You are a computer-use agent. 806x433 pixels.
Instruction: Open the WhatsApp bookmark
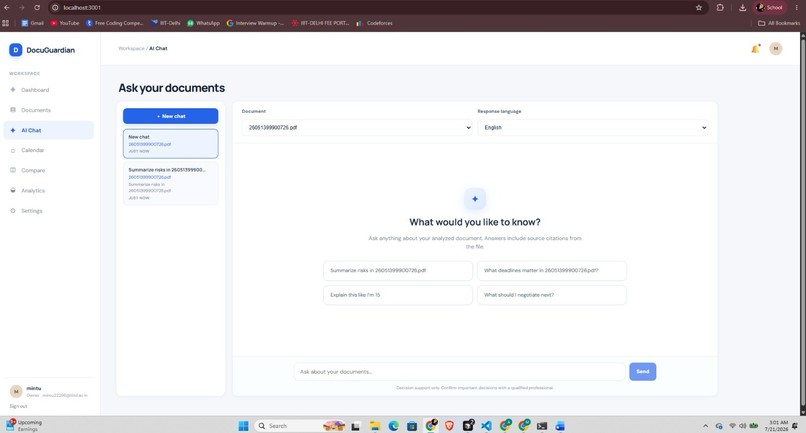click(x=204, y=23)
